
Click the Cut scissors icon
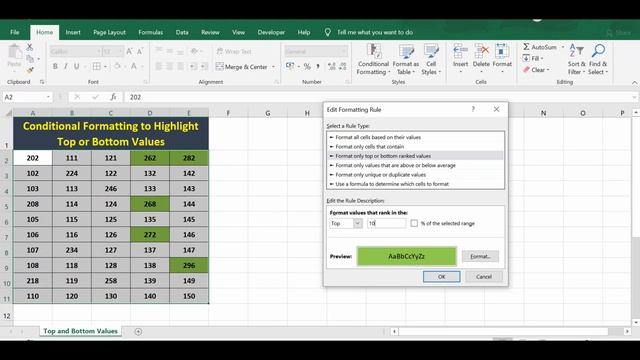coord(30,47)
